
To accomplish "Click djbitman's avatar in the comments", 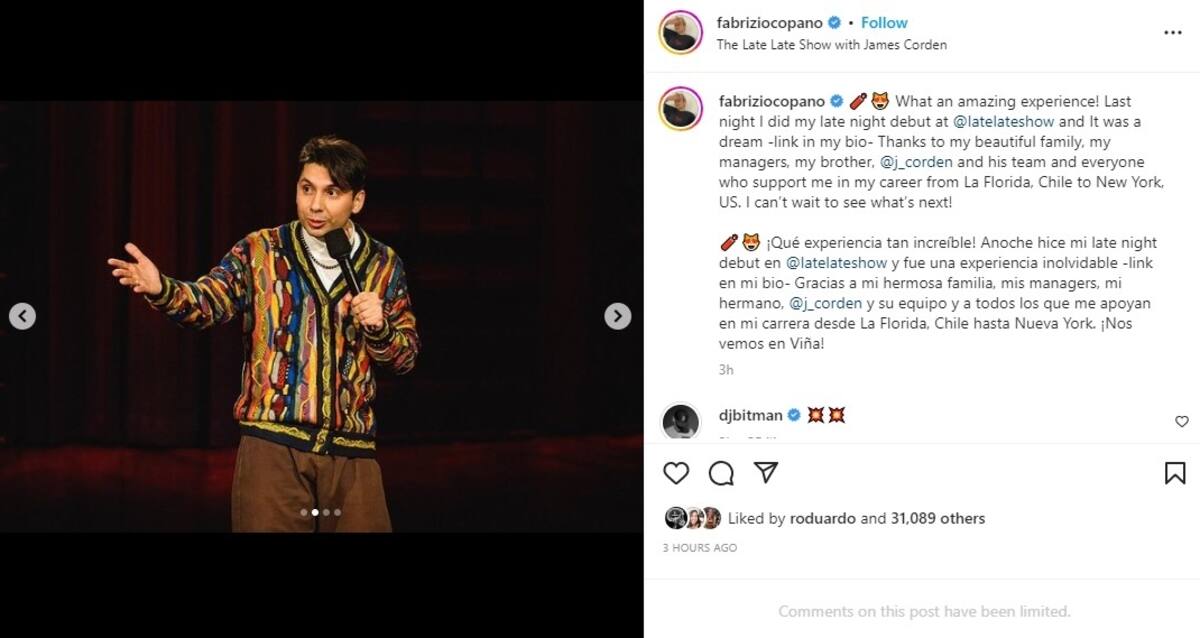I will coord(681,421).
